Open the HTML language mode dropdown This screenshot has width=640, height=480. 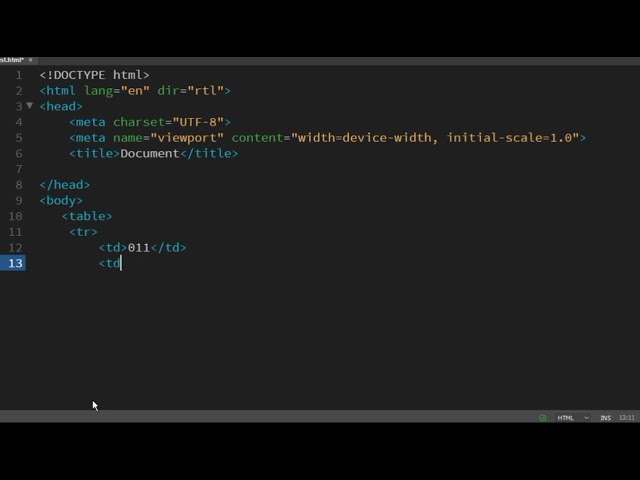pos(573,418)
